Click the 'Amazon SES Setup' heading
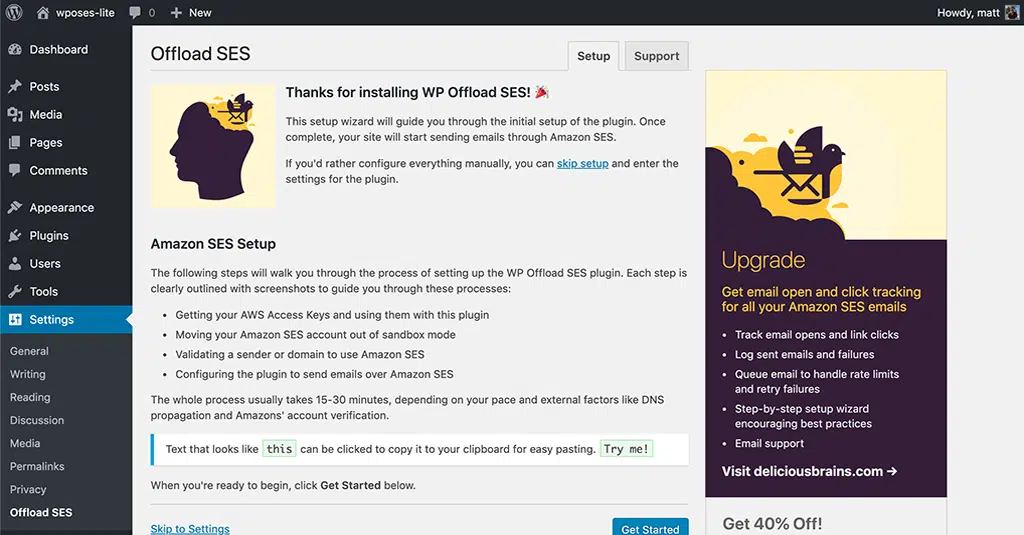Image resolution: width=1024 pixels, height=535 pixels. 213,244
